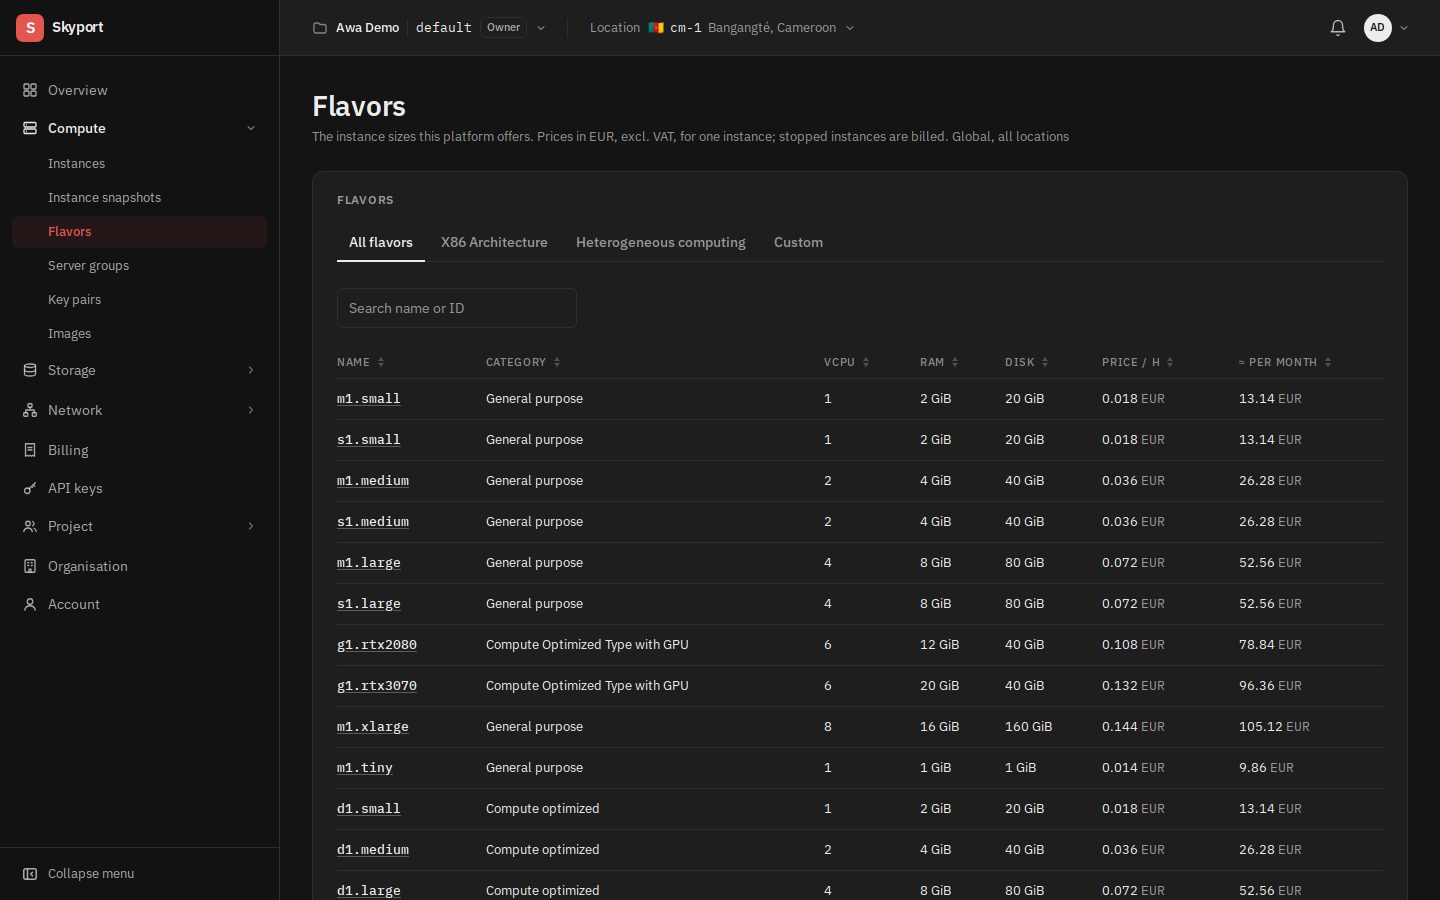
Task: Click the API keys key icon
Action: [x=30, y=488]
